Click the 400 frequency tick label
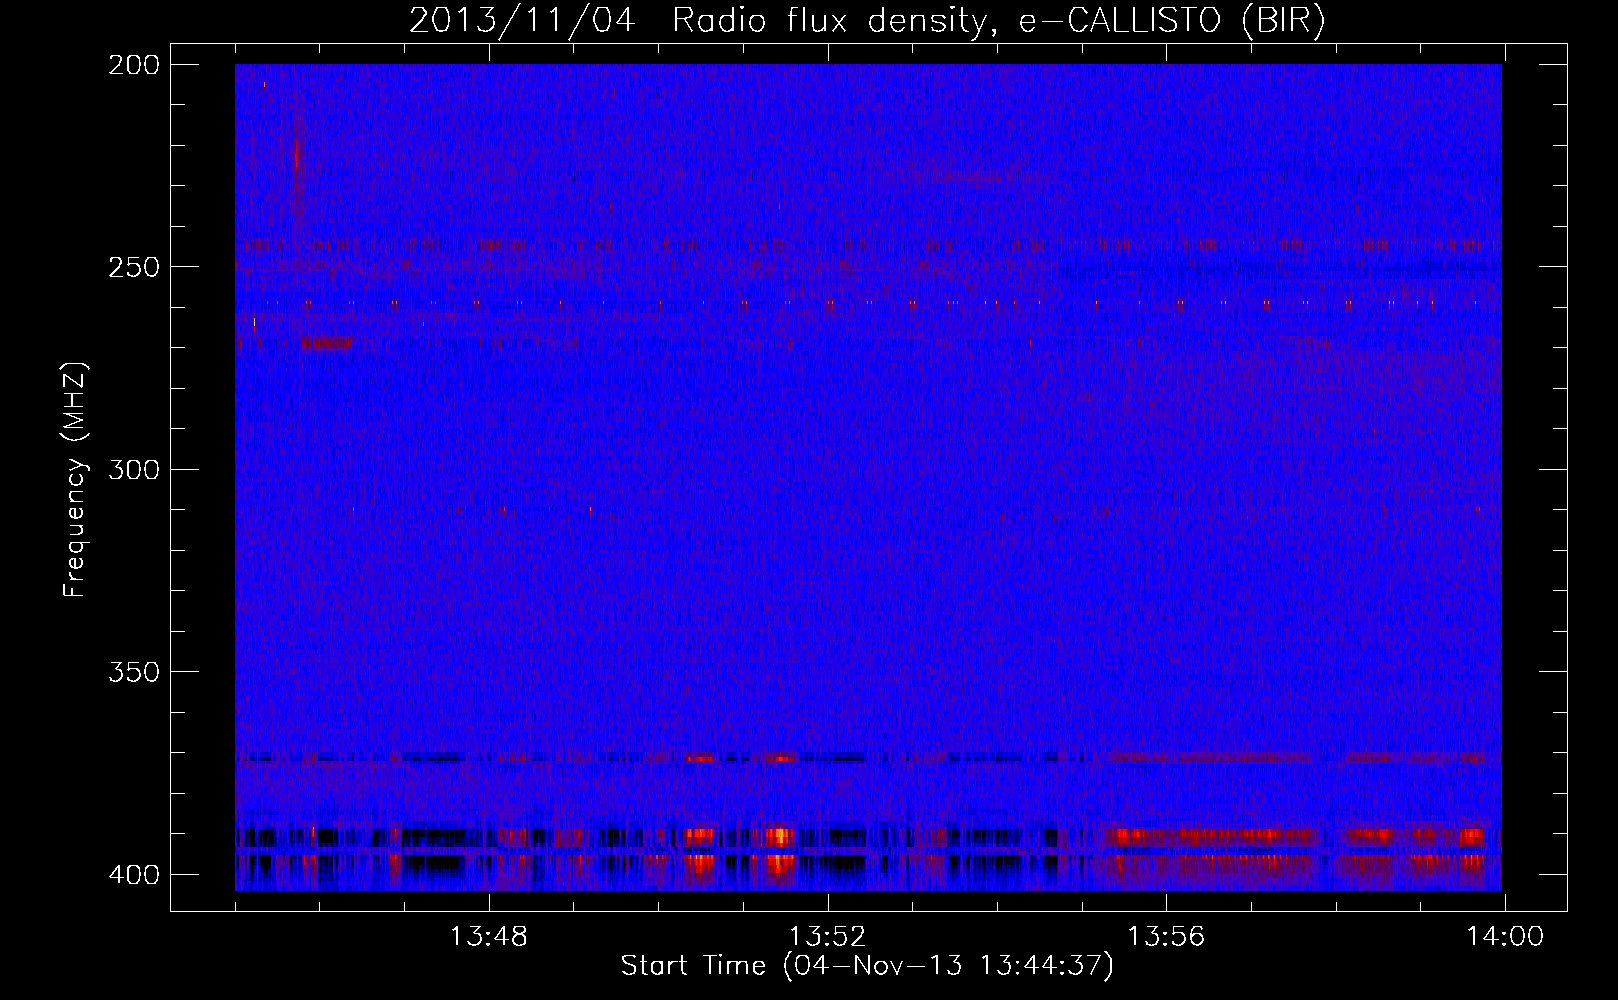Screen dimensions: 1618x1000 [x=133, y=874]
